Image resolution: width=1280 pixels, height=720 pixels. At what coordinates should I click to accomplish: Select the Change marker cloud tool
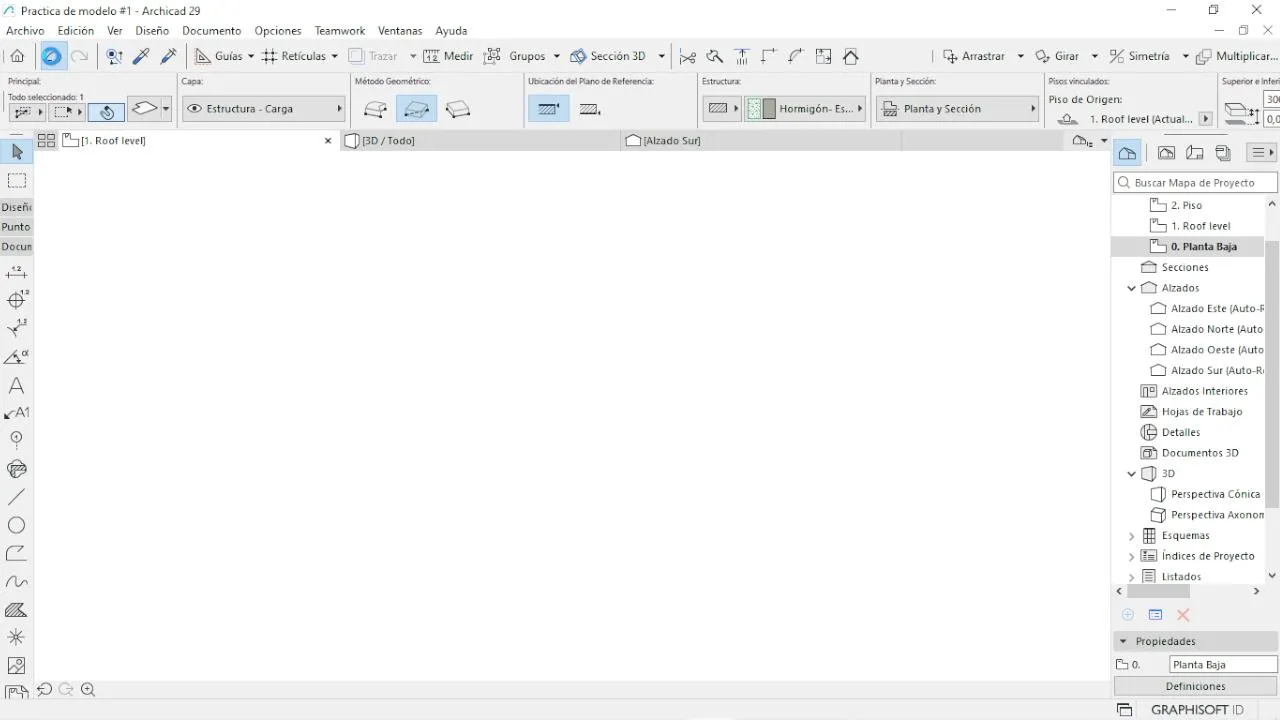pyautogui.click(x=17, y=468)
